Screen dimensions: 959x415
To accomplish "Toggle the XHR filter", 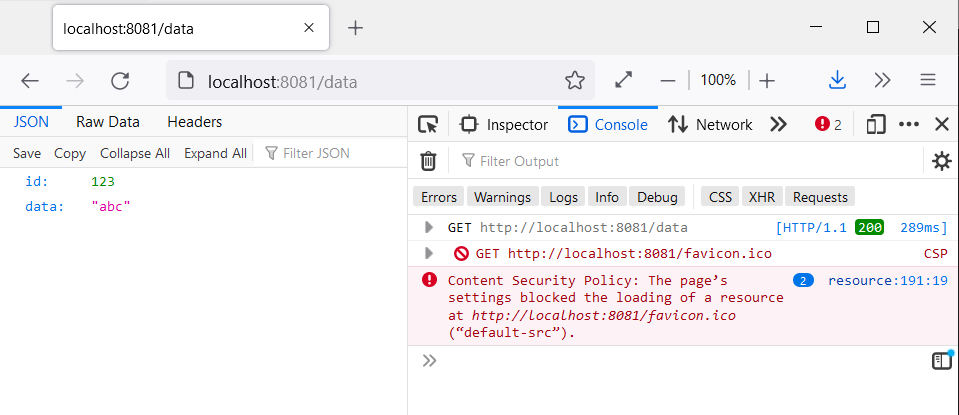I will click(762, 197).
